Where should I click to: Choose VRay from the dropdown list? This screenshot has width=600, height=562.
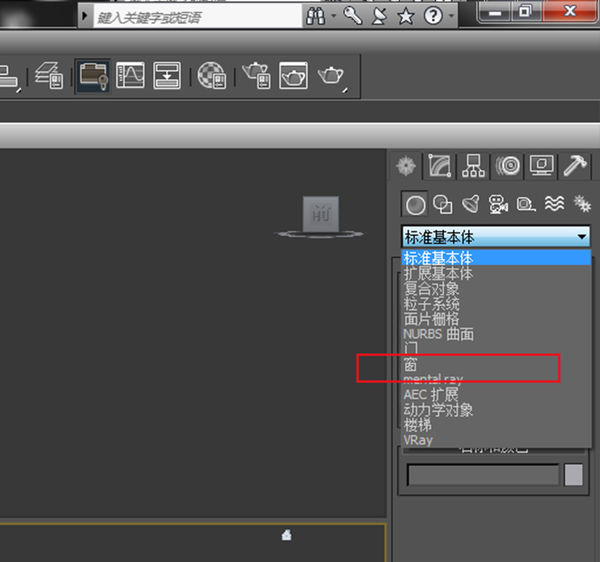point(496,440)
